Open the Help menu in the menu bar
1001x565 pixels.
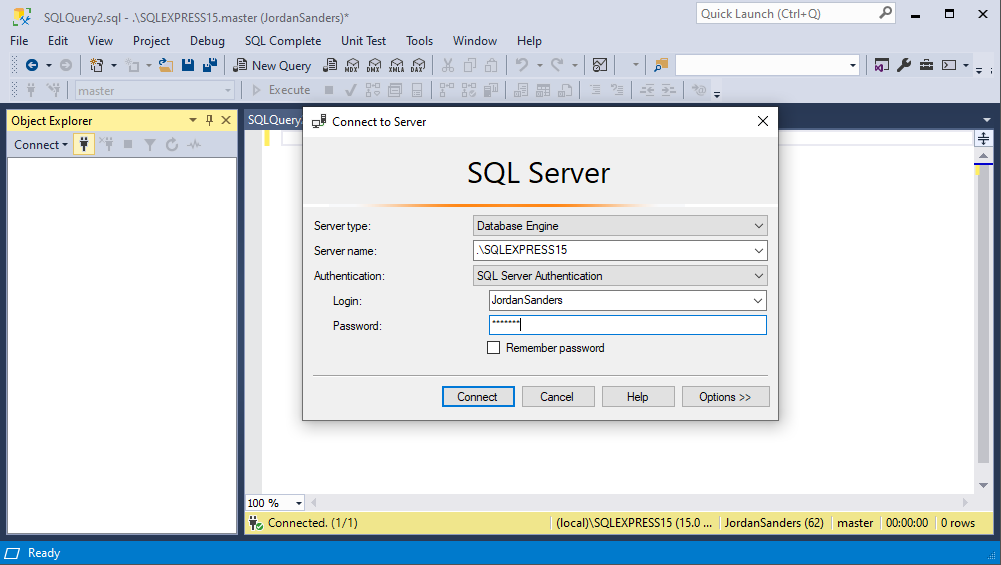click(529, 41)
